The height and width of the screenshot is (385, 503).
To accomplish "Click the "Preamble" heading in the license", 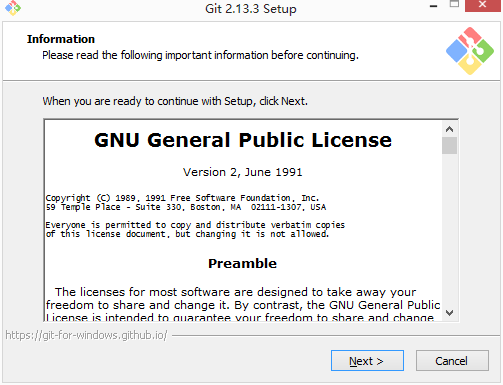I will pos(242,263).
